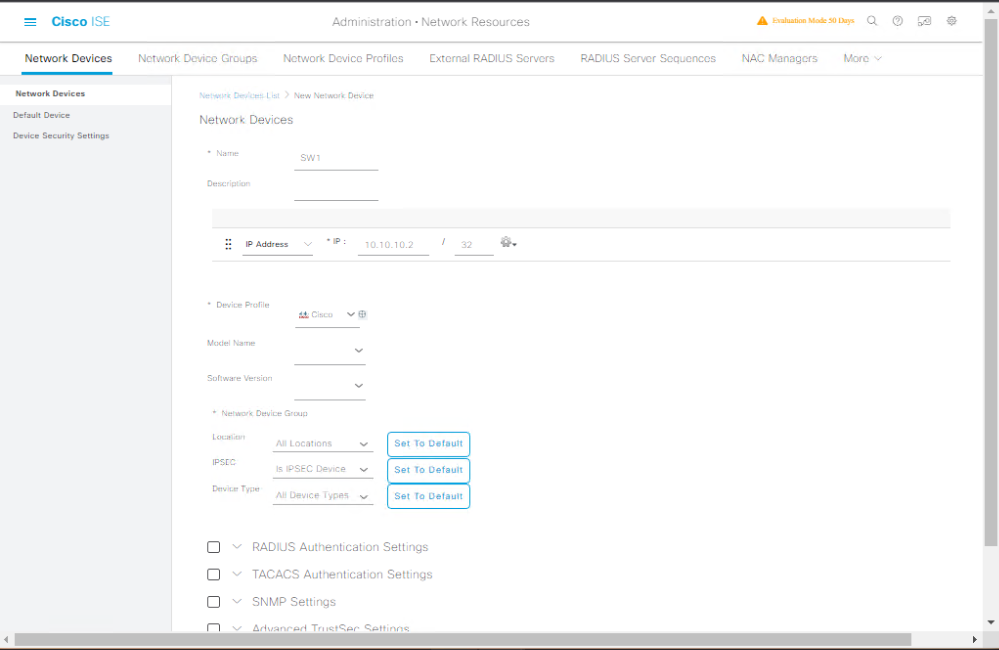The height and width of the screenshot is (650, 999).
Task: Open the IP row gear actions menu
Action: 508,243
